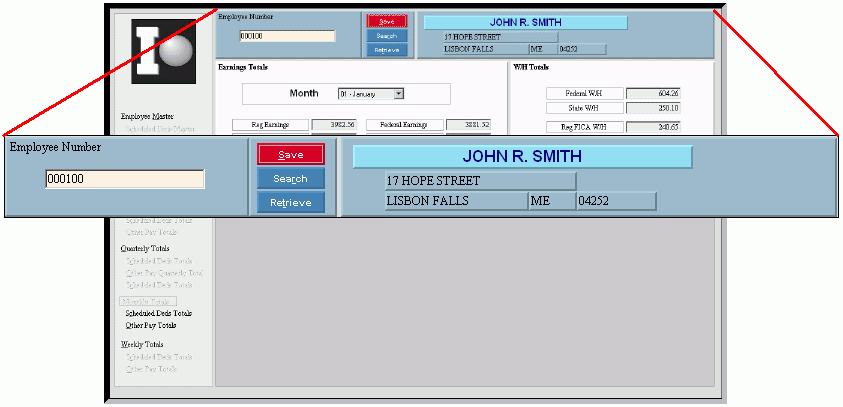Viewport: 843px width, 407px height.
Task: Click the Reg Earnings value field
Action: (x=333, y=125)
